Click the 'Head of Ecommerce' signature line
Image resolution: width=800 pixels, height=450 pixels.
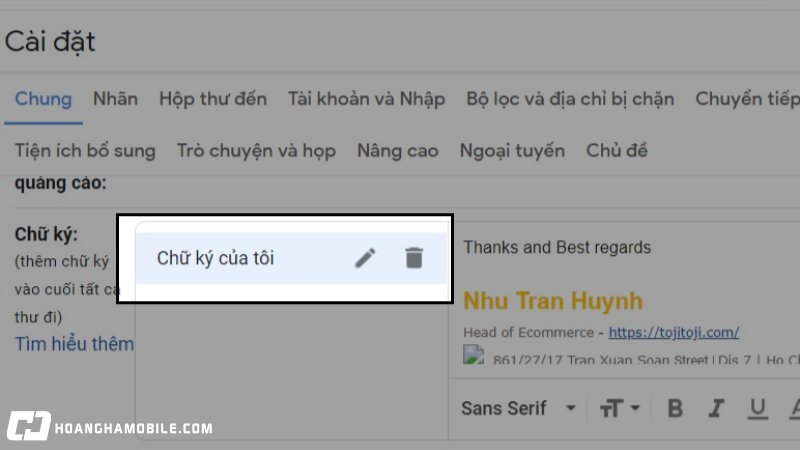[529, 333]
